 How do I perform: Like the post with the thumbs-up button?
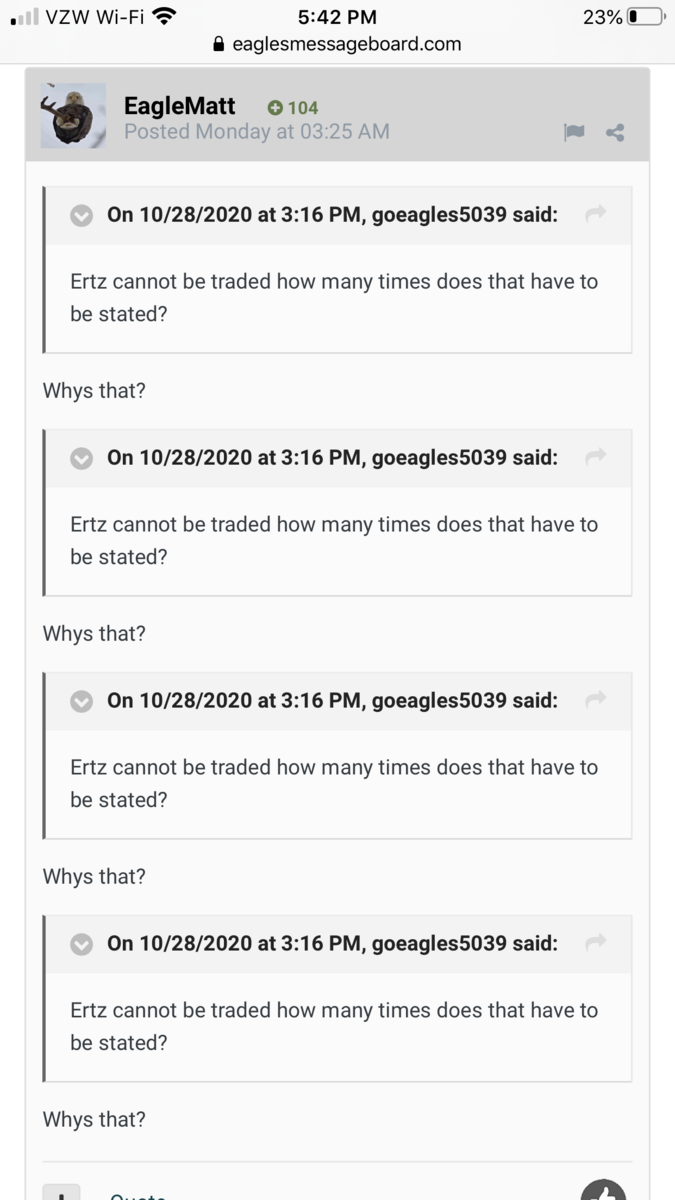(x=603, y=1190)
